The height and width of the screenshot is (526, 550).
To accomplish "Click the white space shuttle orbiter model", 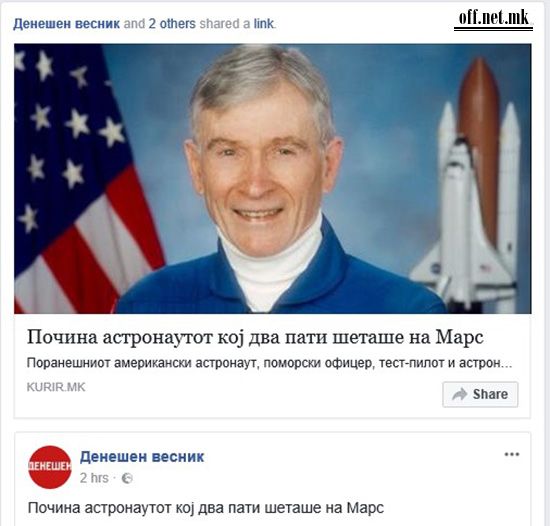I will click(x=461, y=224).
